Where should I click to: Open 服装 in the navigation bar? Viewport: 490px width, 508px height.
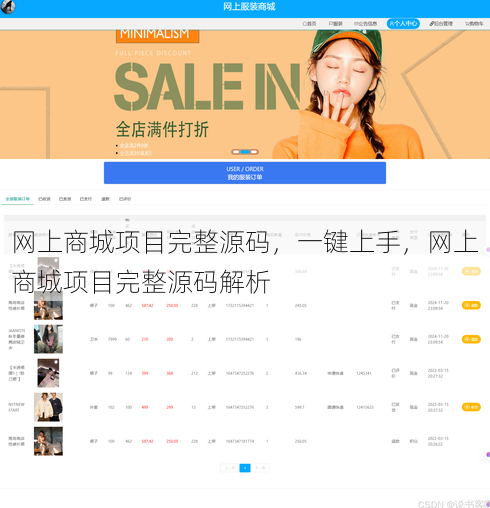pos(335,24)
